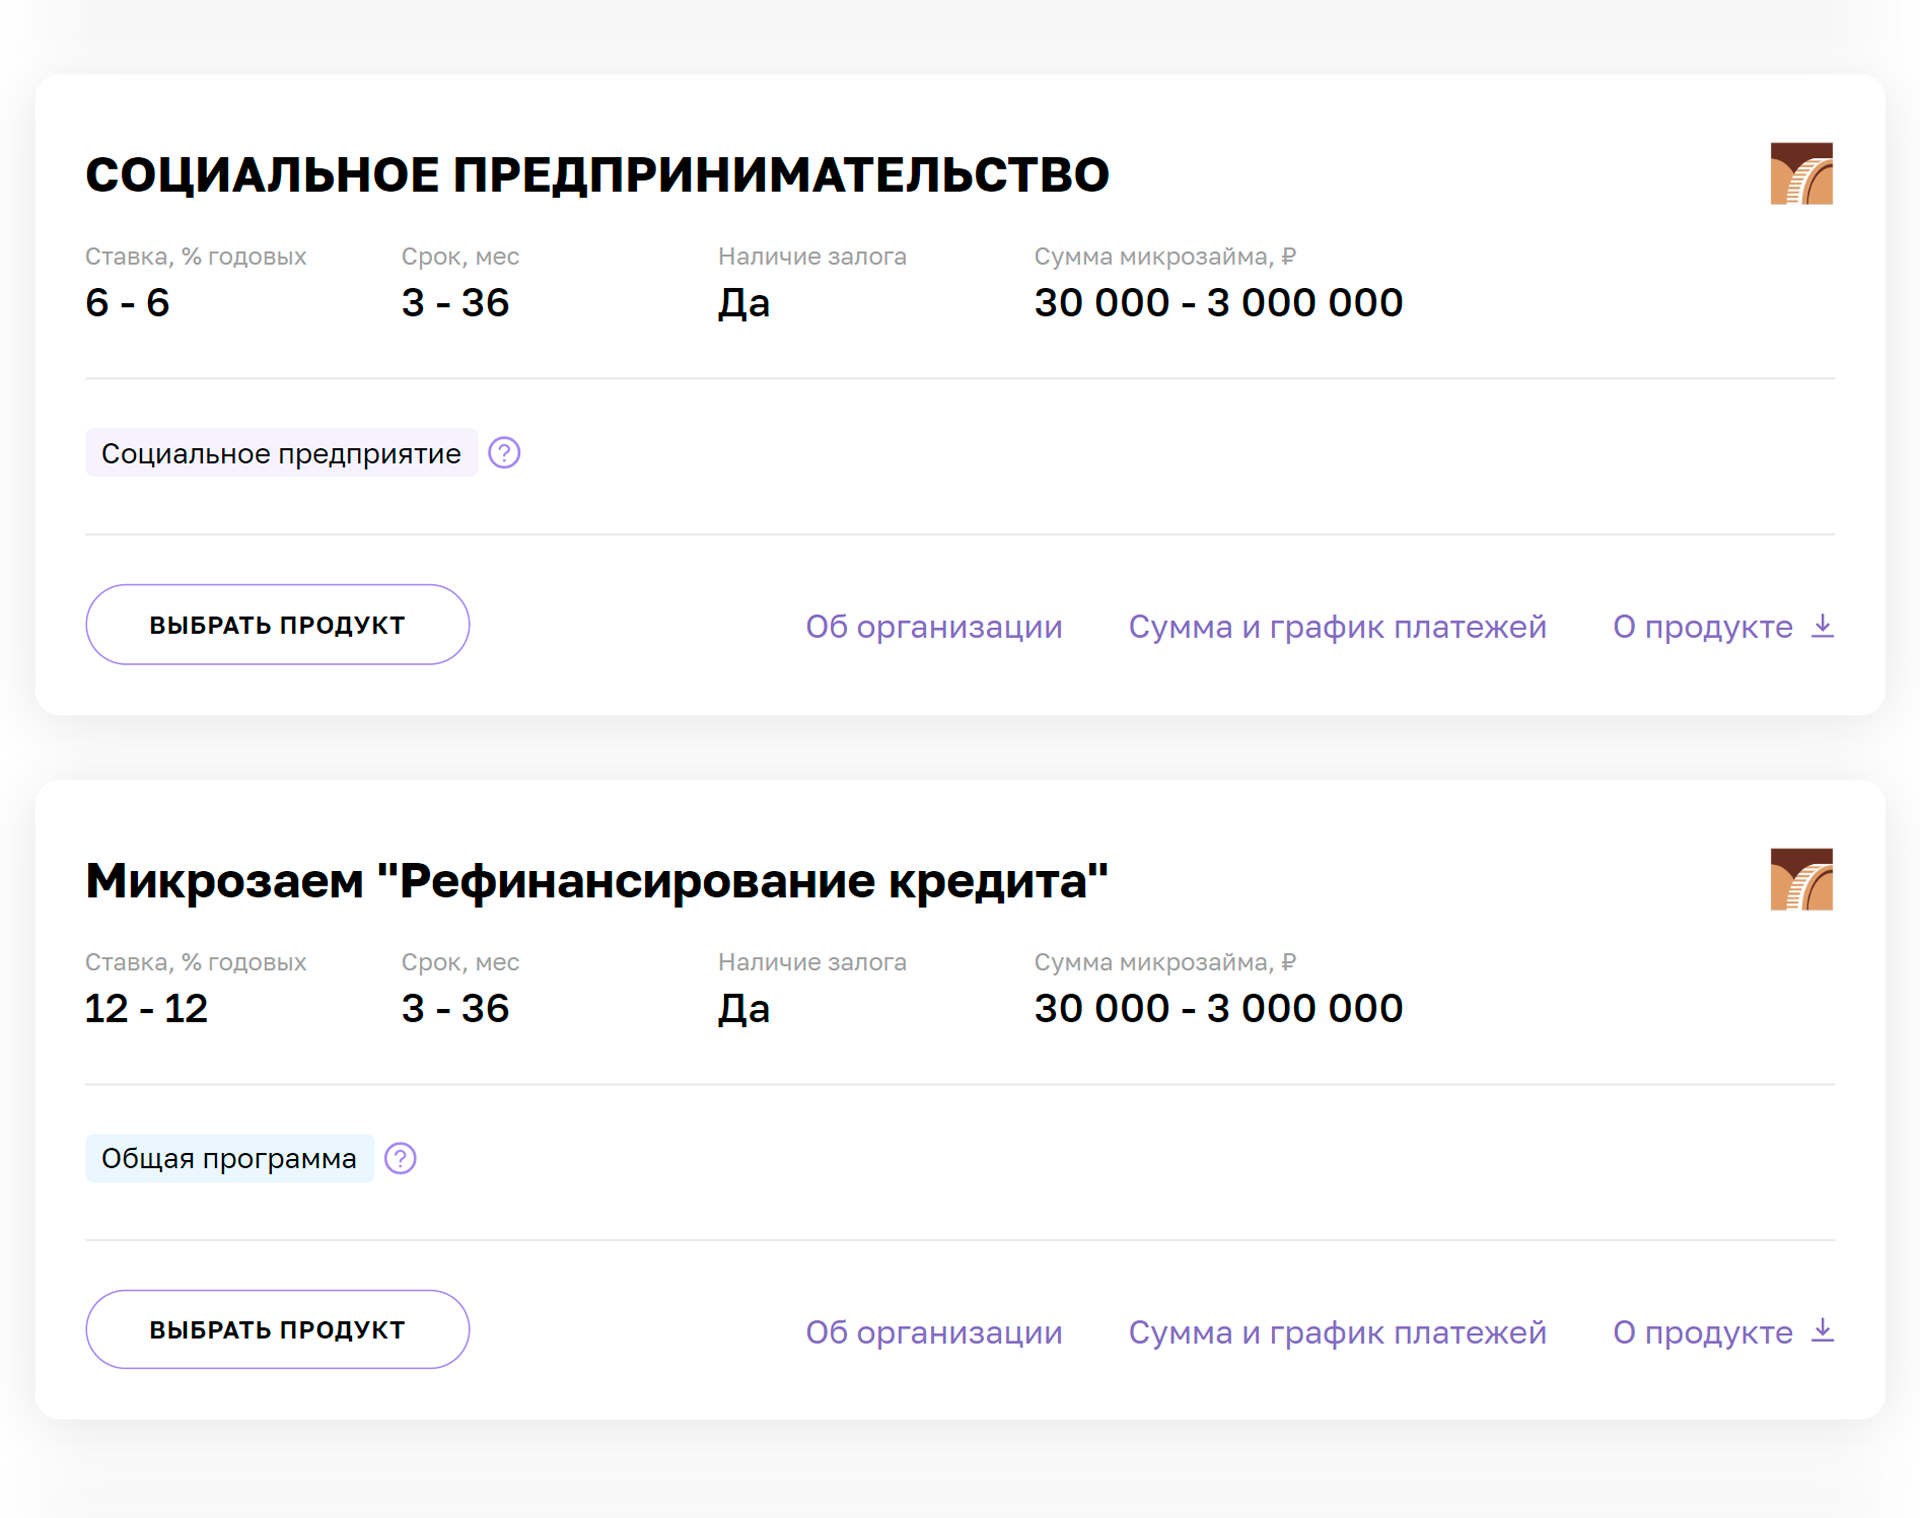Choose the Рефинансирование кредита product via Выбрать продукт
The height and width of the screenshot is (1518, 1920).
click(x=277, y=1330)
